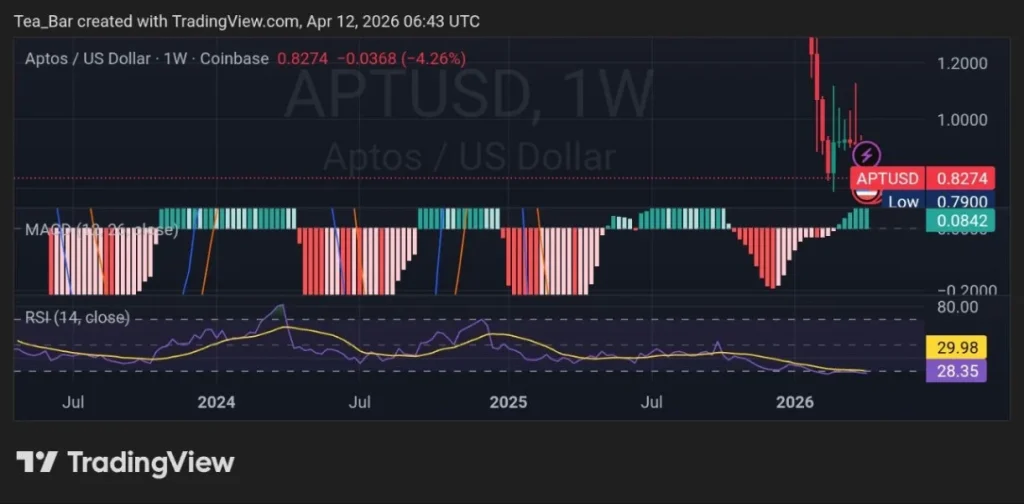Click the TradingView logo at bottom
Viewport: 1024px width, 504px height.
pos(125,462)
